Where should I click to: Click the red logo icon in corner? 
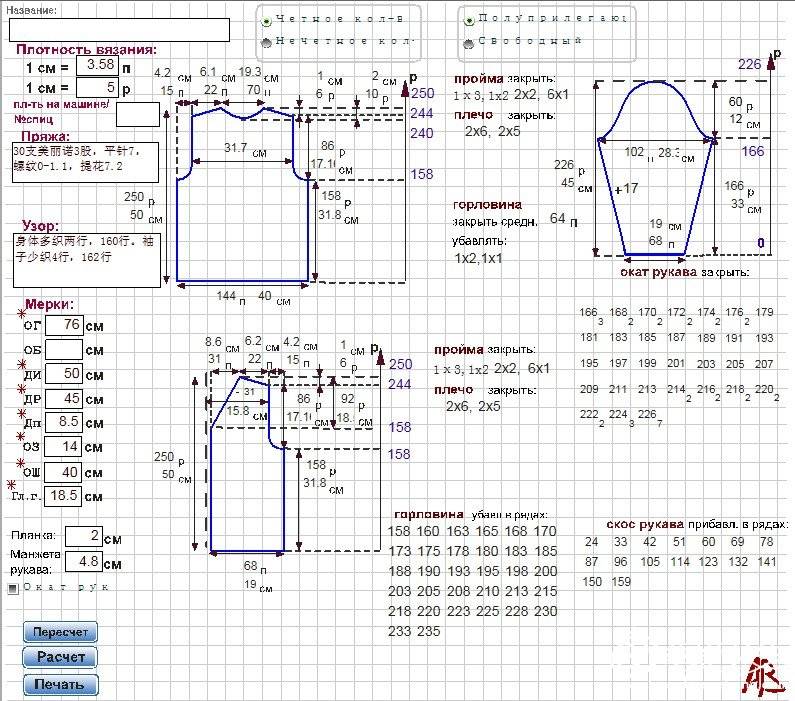[762, 676]
